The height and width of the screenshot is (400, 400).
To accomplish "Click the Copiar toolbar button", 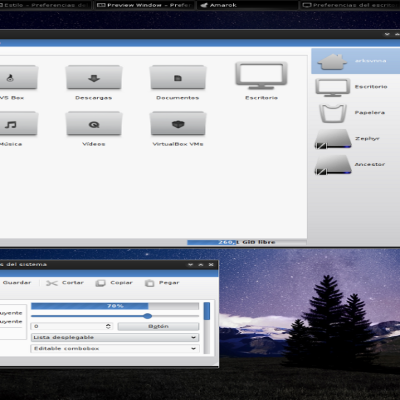I will click(x=114, y=283).
